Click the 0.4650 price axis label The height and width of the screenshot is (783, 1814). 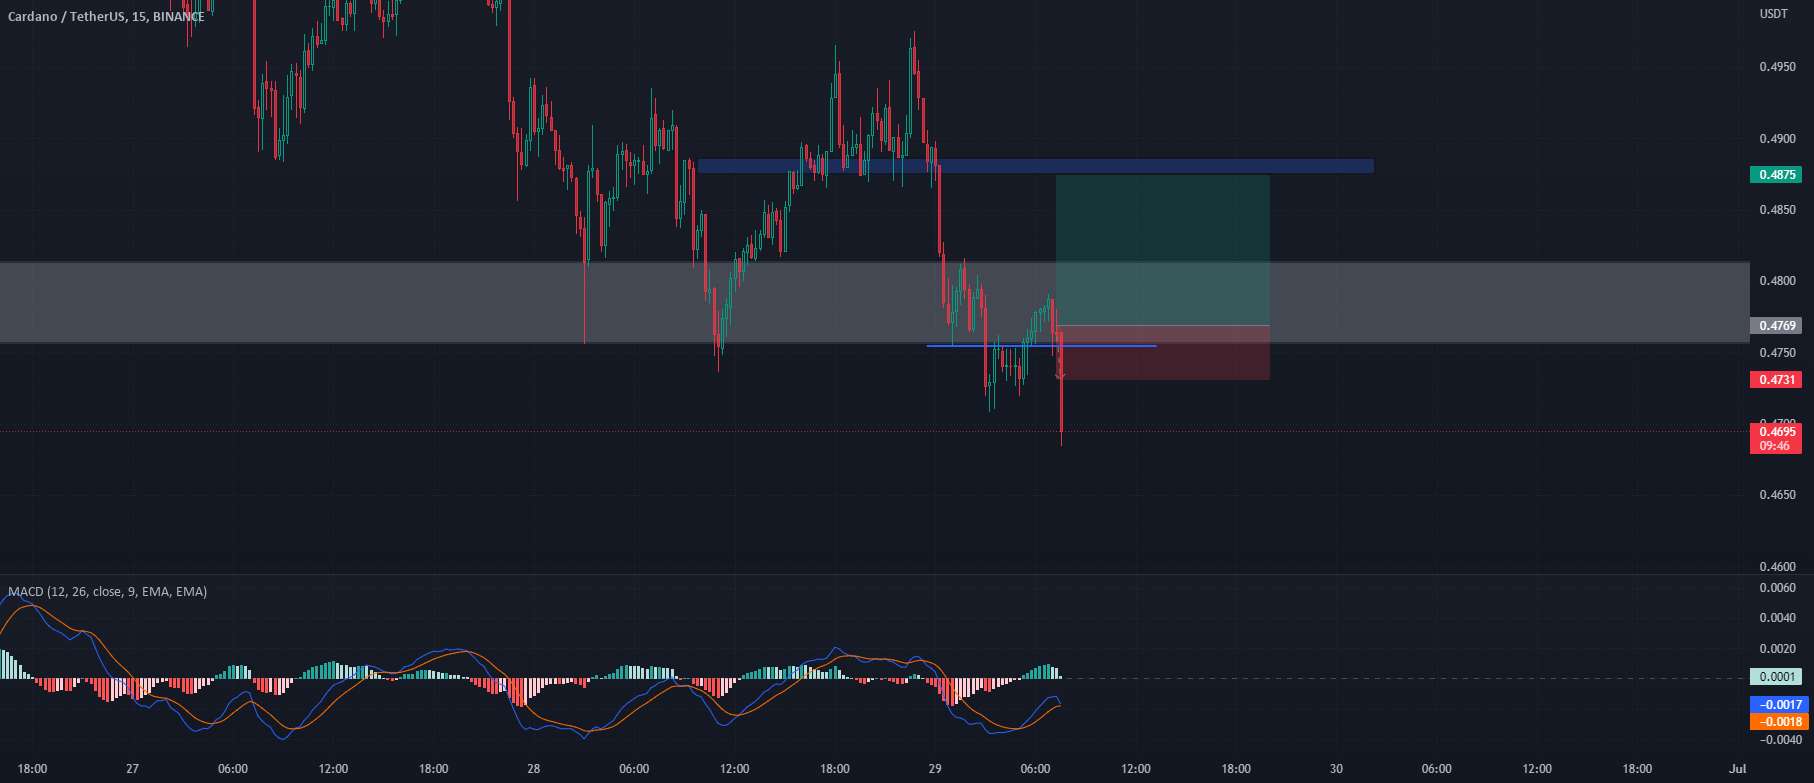[1777, 495]
